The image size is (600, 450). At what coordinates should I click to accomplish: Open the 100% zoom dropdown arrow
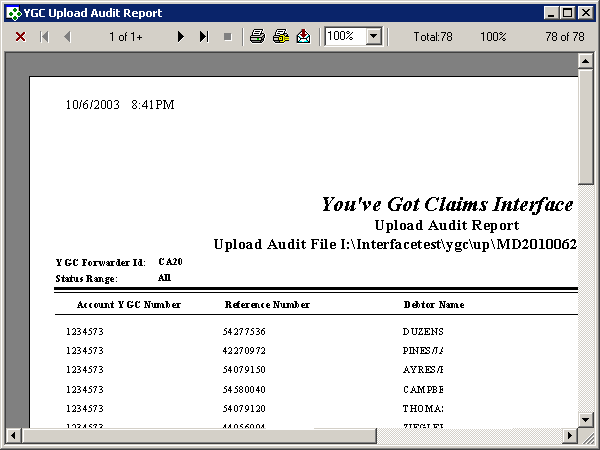(374, 36)
